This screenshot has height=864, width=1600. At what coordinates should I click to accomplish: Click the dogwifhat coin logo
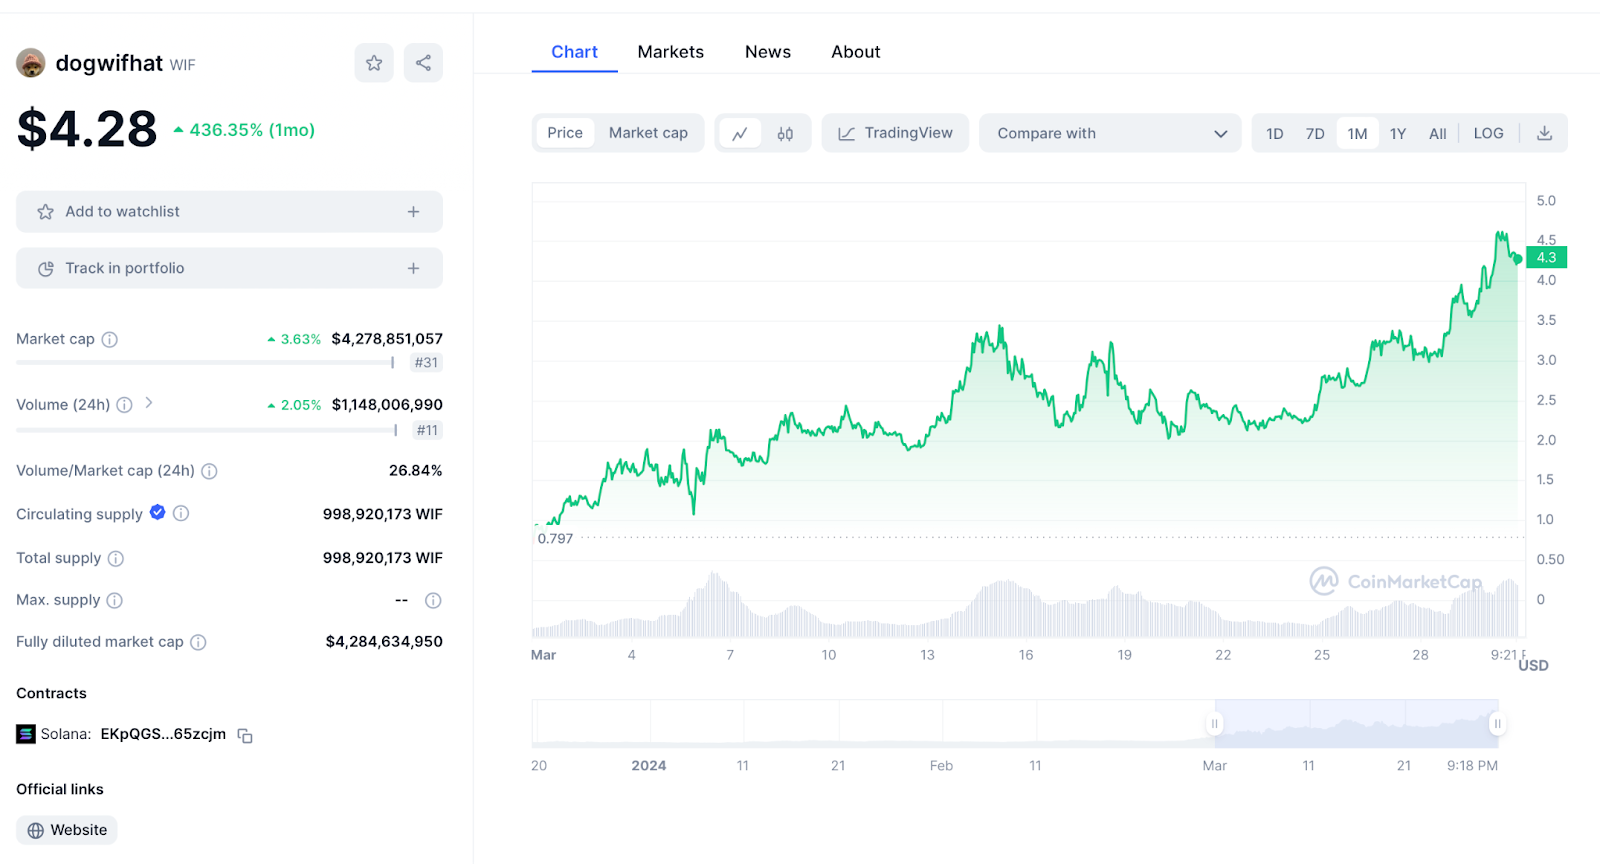[x=31, y=63]
